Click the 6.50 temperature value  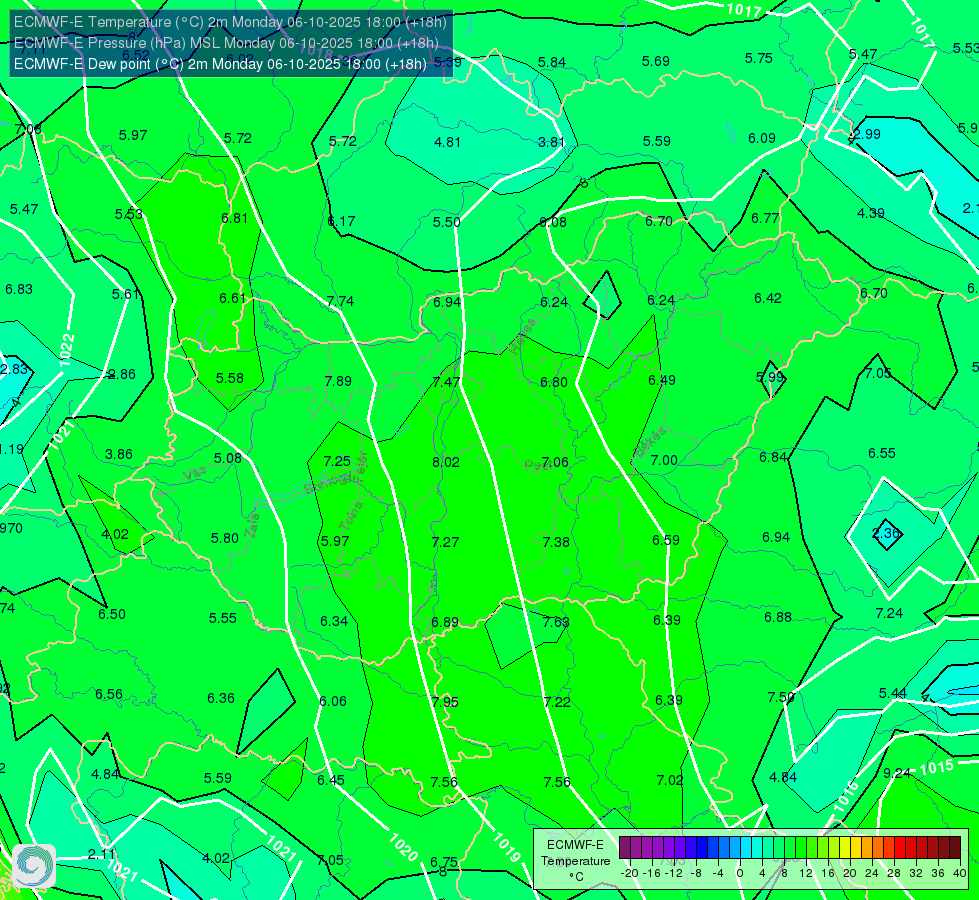tap(112, 615)
